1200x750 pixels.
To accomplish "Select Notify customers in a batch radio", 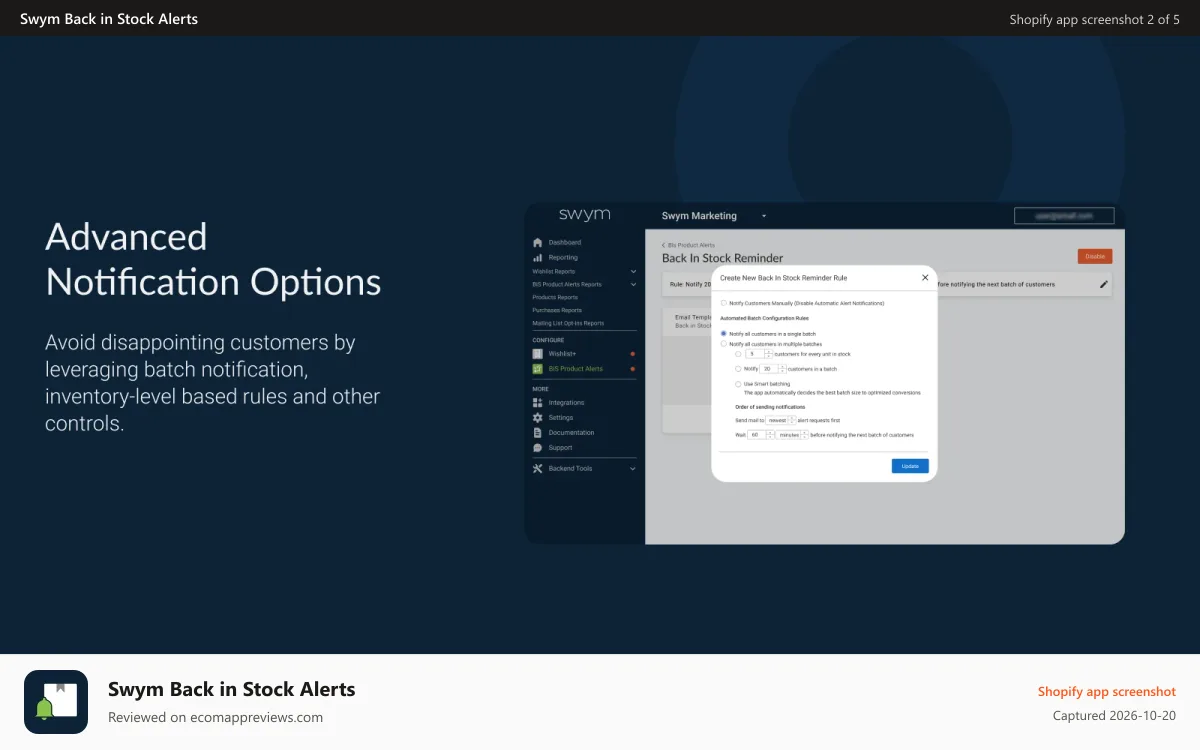I will pyautogui.click(x=738, y=369).
